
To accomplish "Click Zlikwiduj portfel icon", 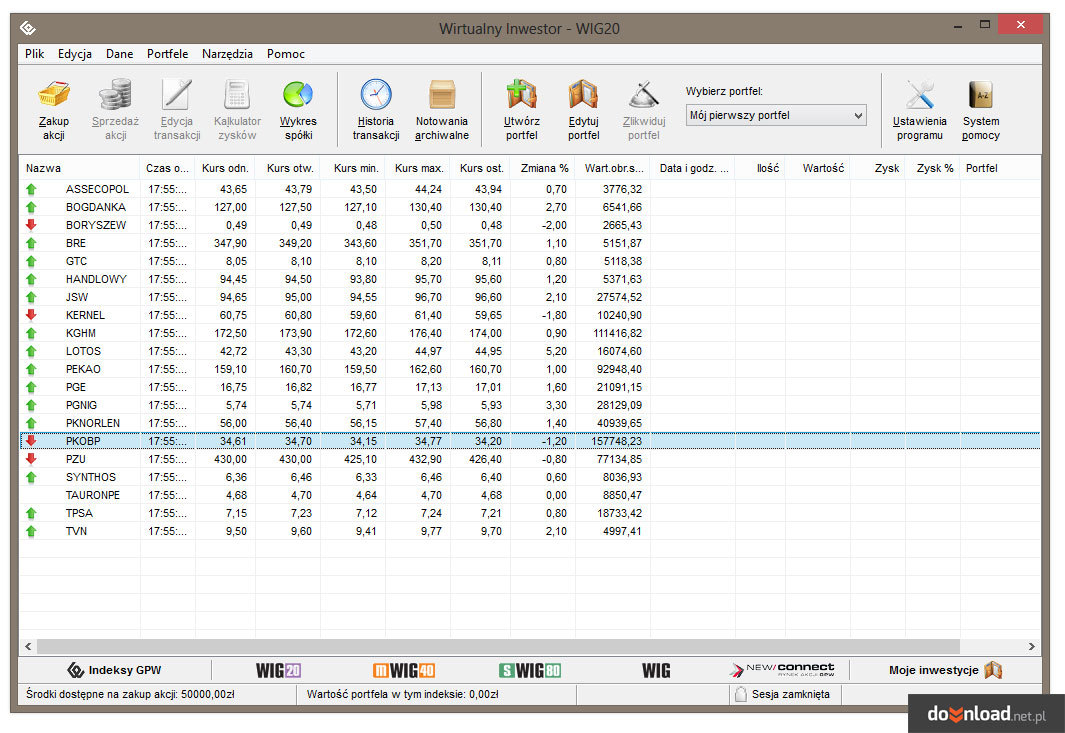I will coord(644,94).
